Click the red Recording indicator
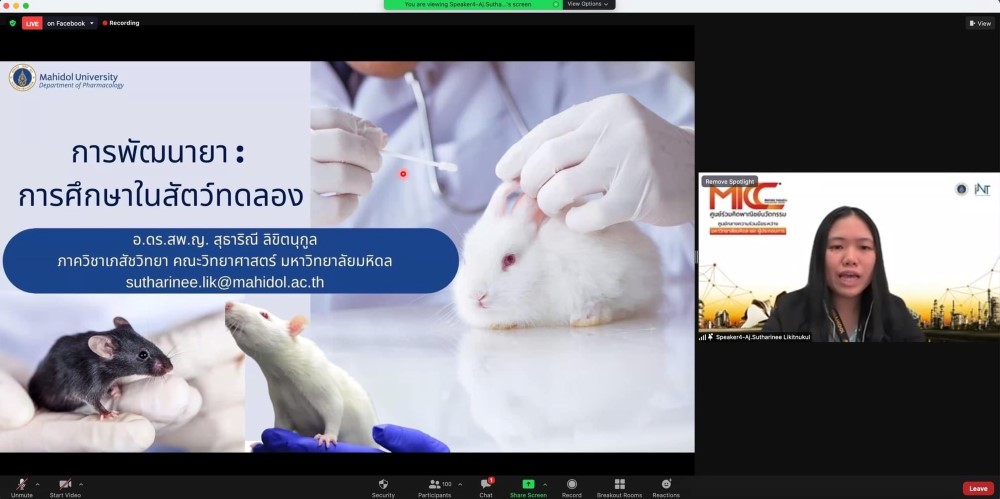The width and height of the screenshot is (1000, 499). (x=121, y=23)
